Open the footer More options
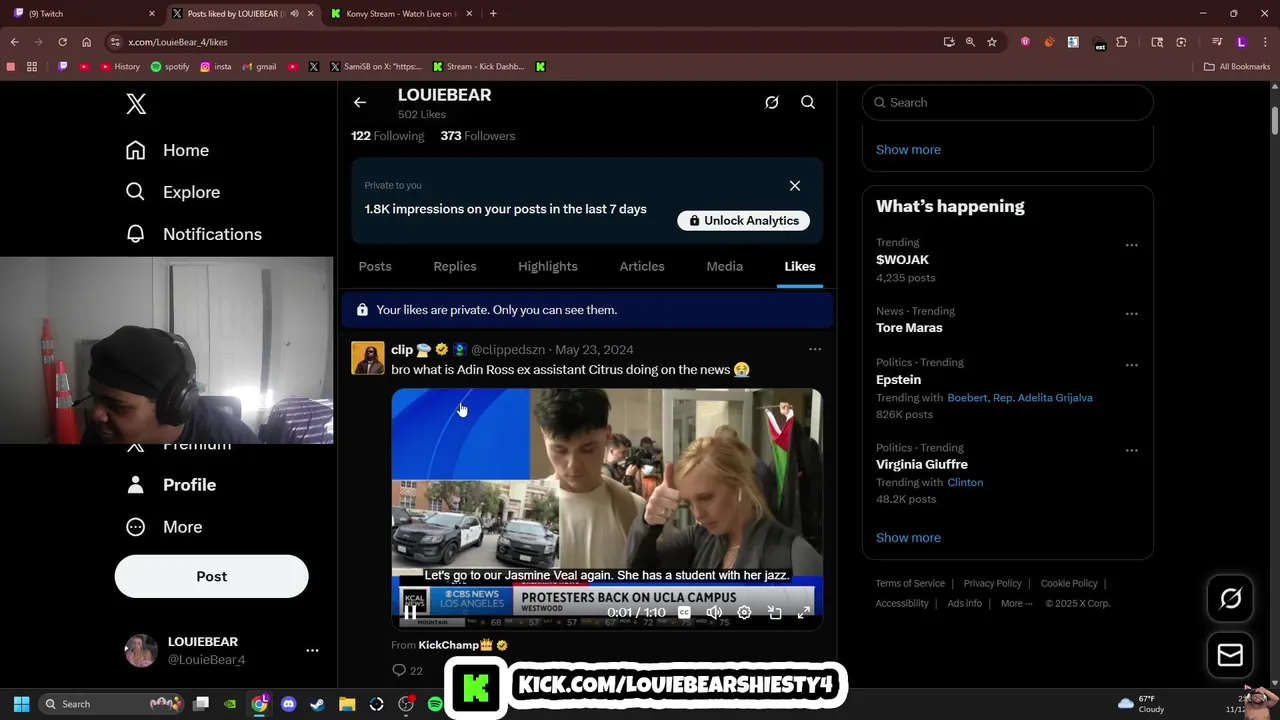Image resolution: width=1280 pixels, height=720 pixels. 1017,604
